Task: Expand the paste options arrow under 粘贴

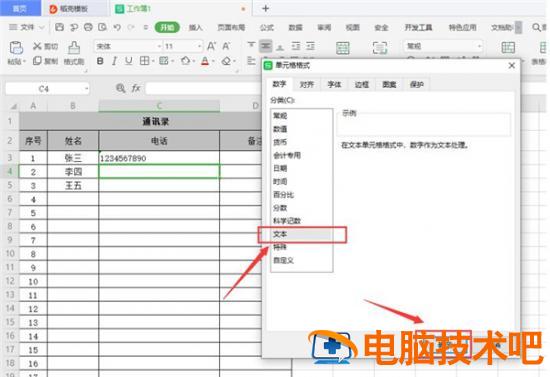Action: click(x=25, y=62)
